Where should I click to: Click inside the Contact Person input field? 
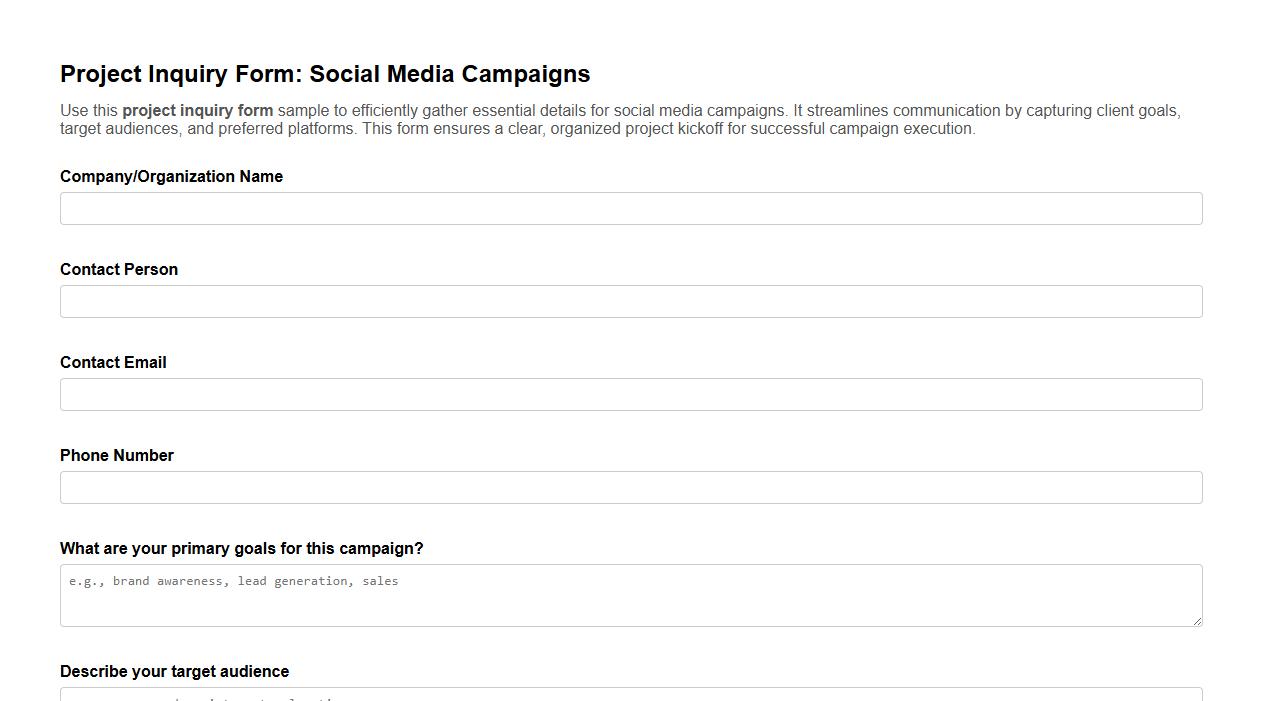pyautogui.click(x=631, y=301)
